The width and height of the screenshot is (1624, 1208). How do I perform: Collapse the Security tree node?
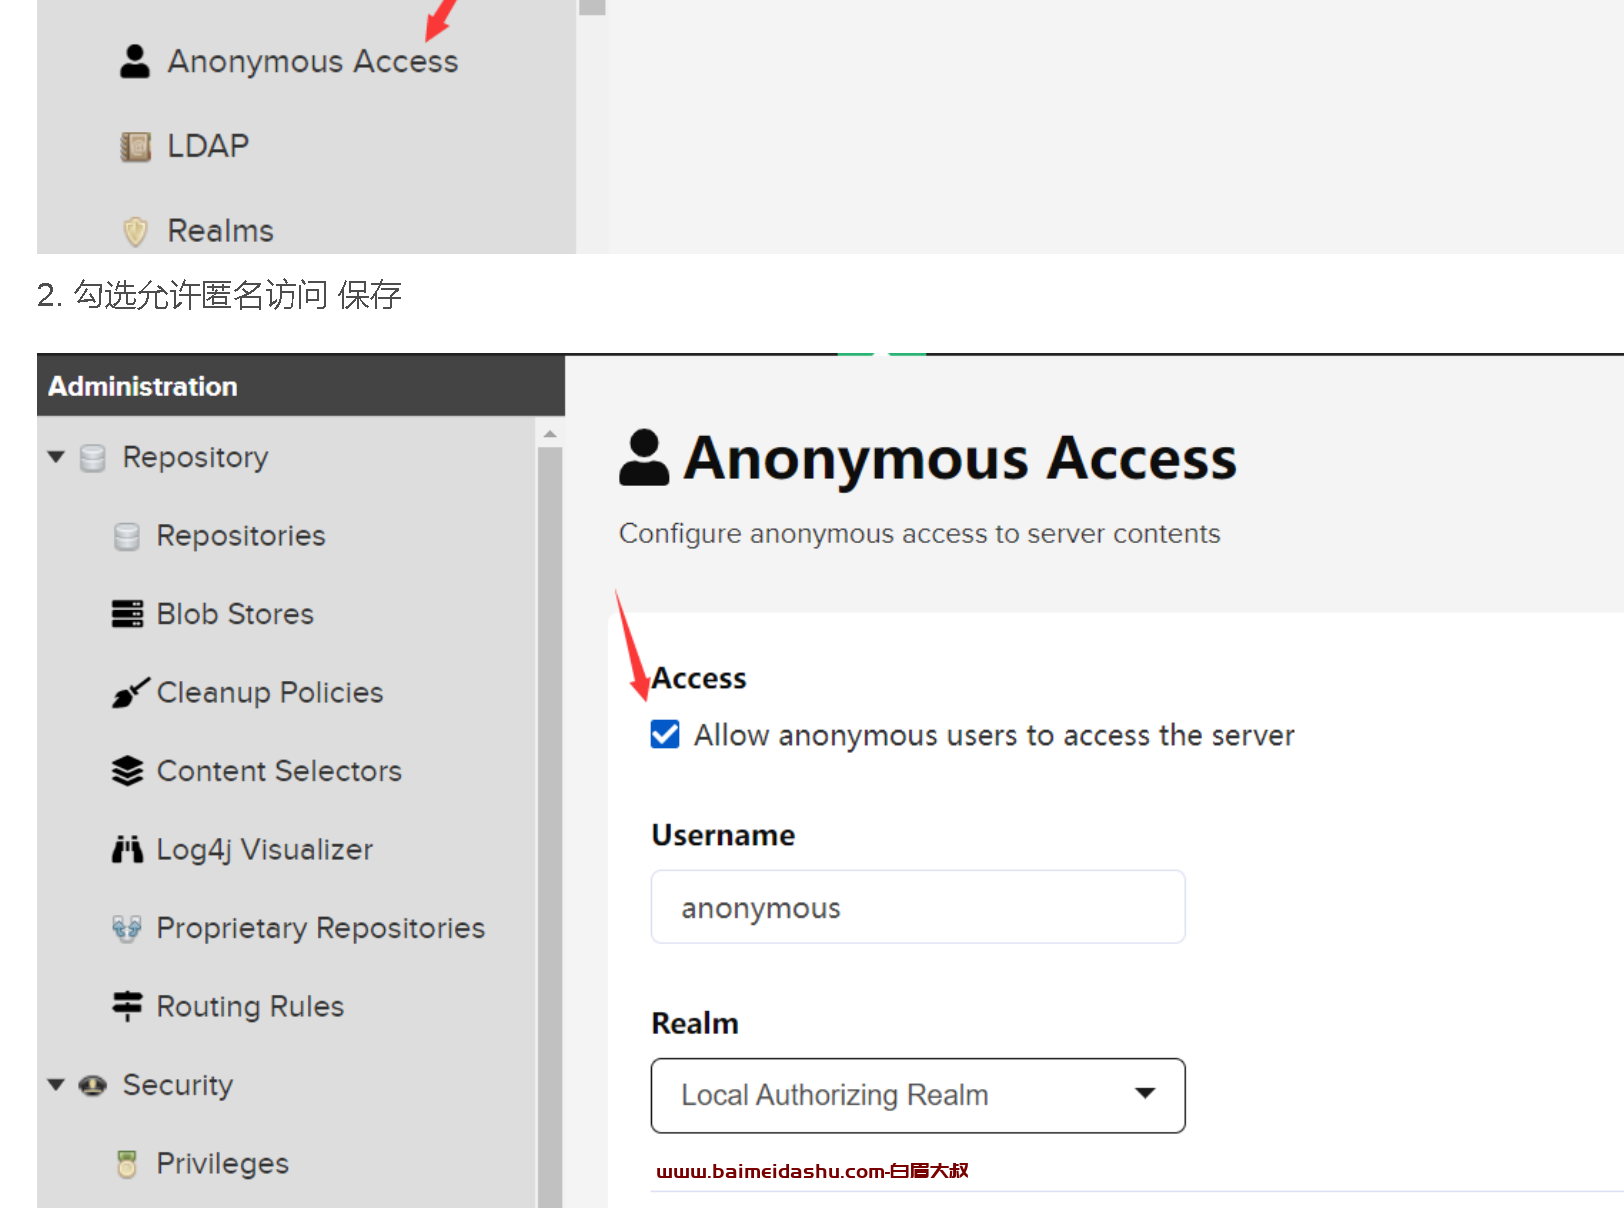[x=56, y=1085]
